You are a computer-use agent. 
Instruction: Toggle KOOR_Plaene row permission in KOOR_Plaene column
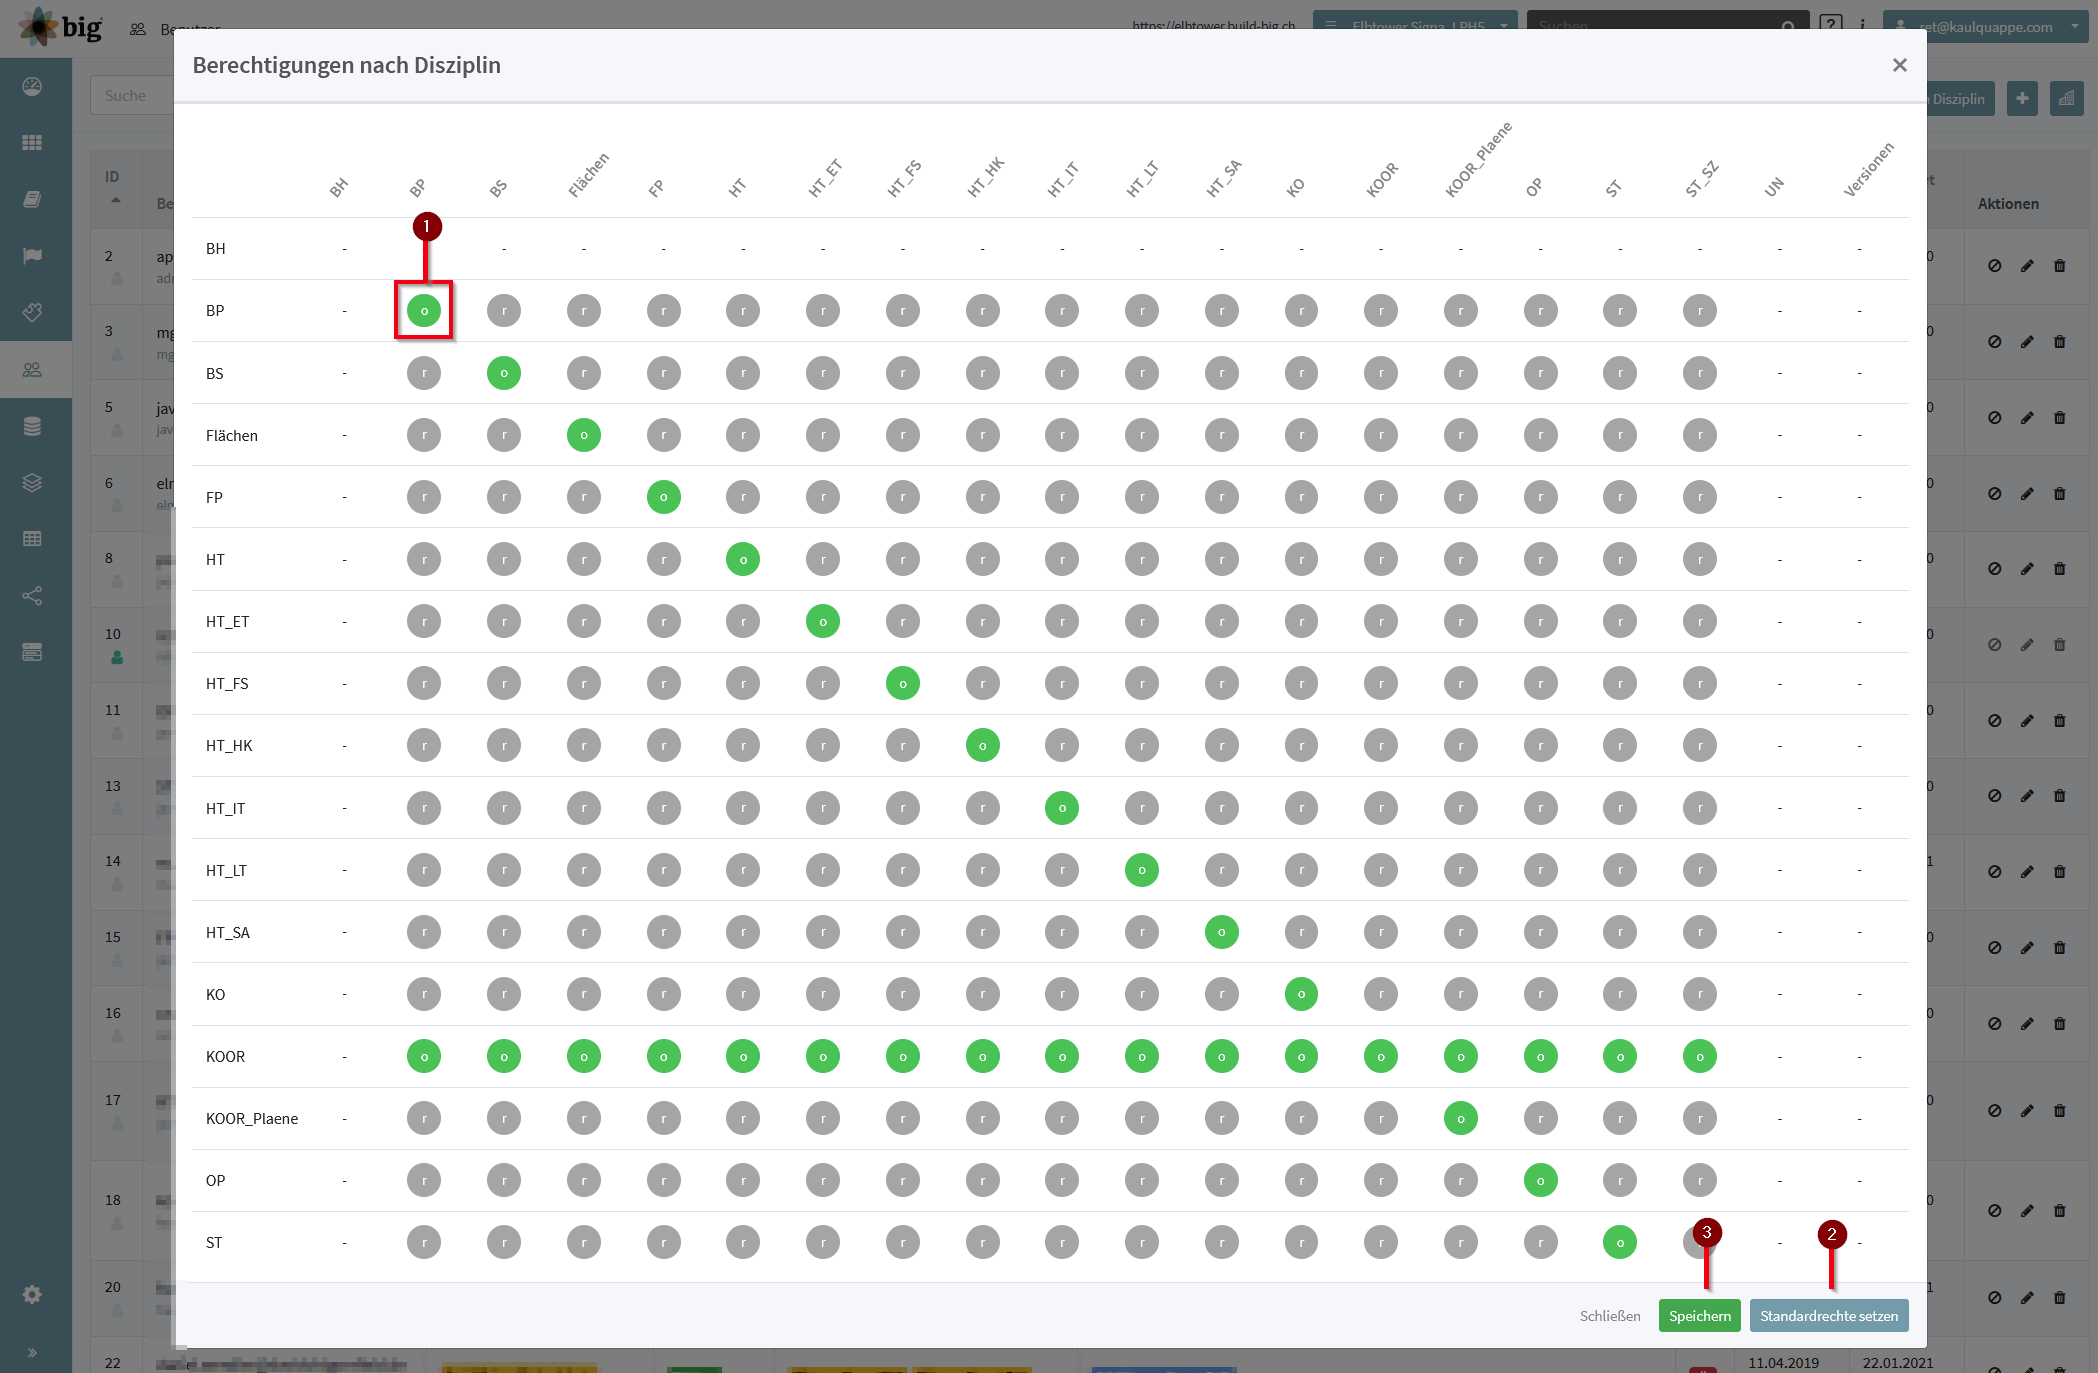(1461, 1119)
